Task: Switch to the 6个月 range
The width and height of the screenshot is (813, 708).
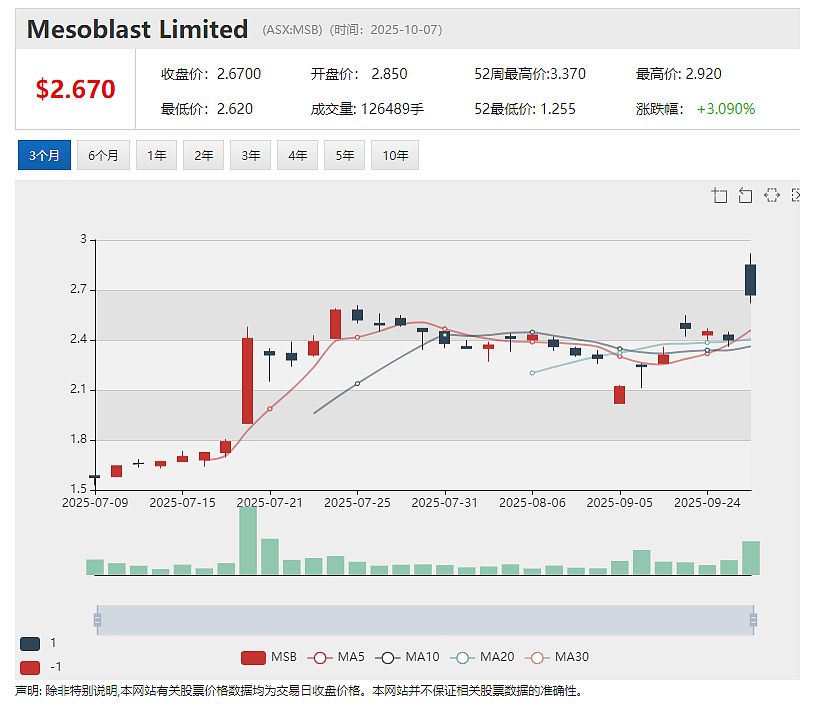Action: click(103, 155)
